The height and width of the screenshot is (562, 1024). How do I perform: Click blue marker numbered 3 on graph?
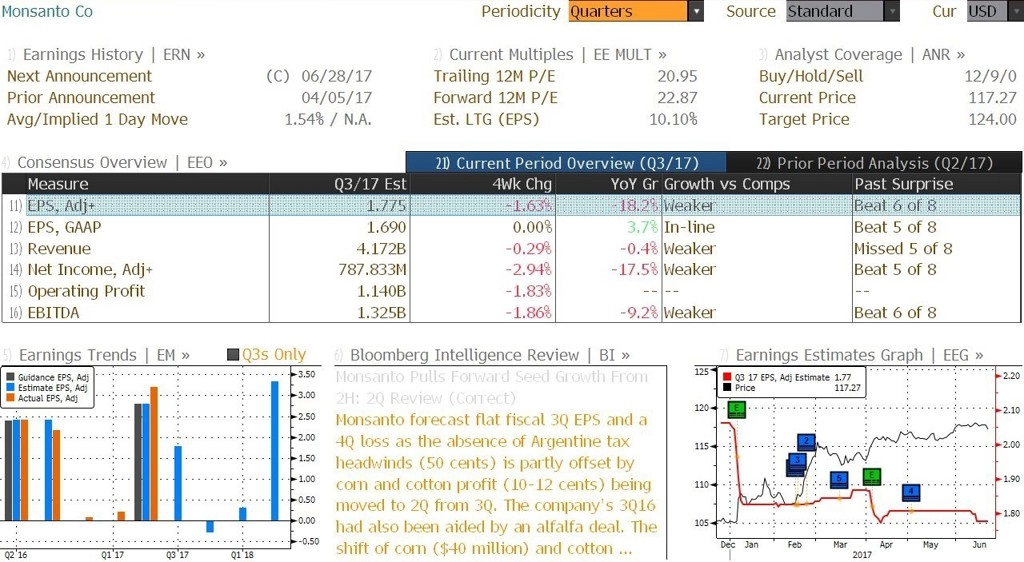point(797,463)
